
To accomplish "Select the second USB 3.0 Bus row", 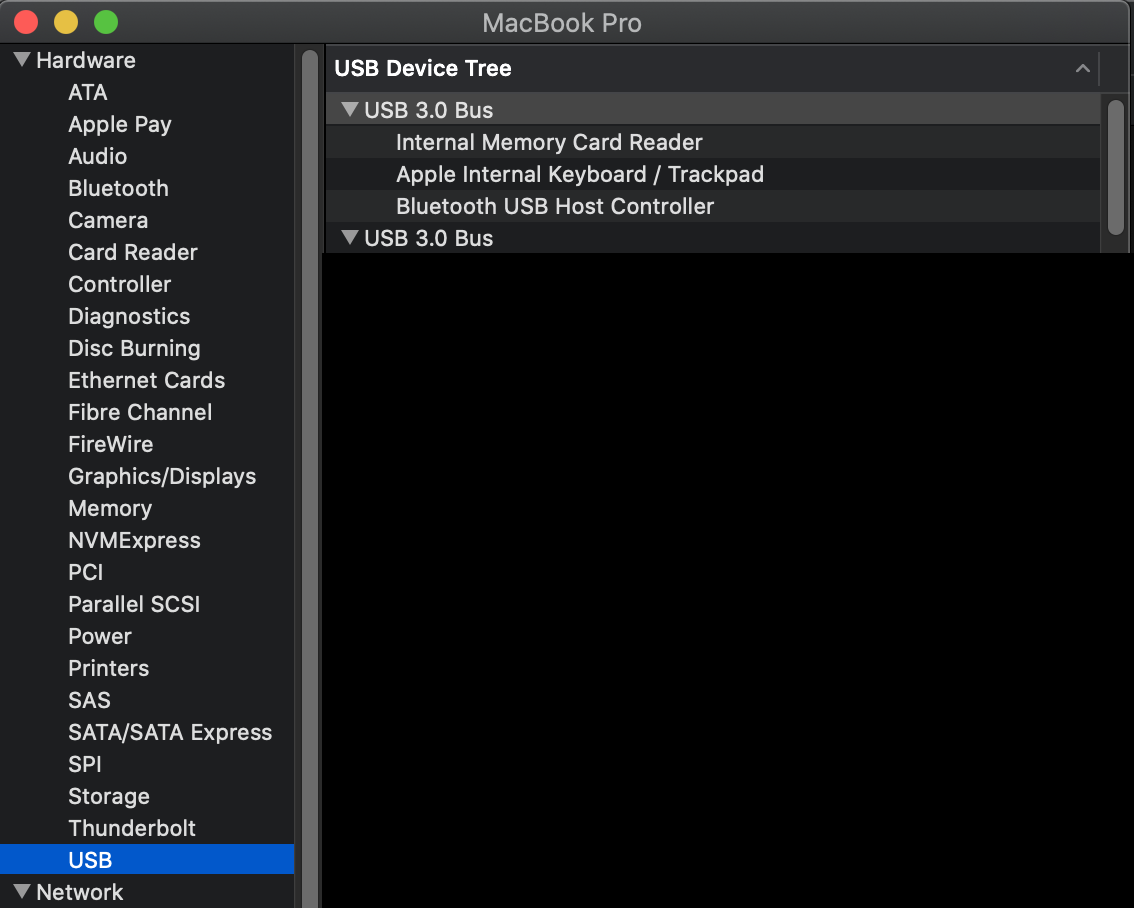I will (713, 238).
